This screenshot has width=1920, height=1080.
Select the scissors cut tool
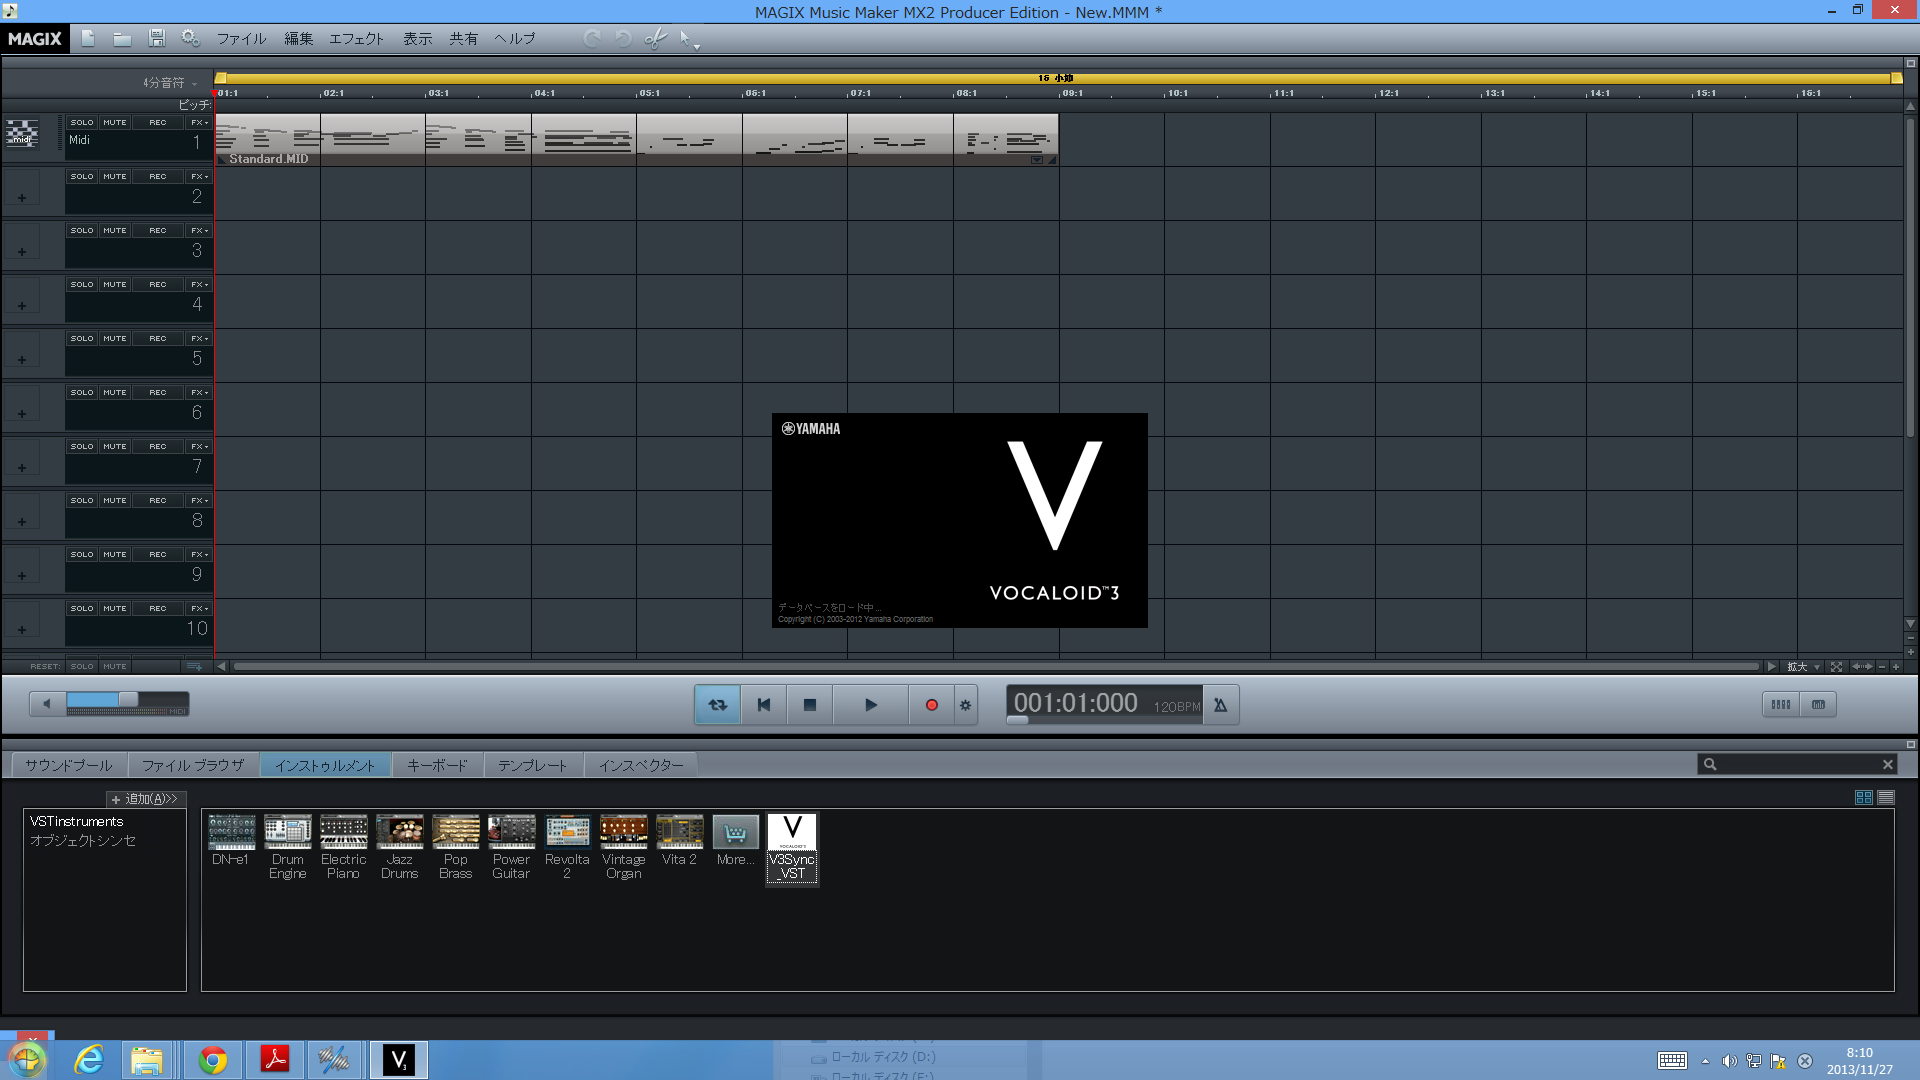(x=656, y=38)
